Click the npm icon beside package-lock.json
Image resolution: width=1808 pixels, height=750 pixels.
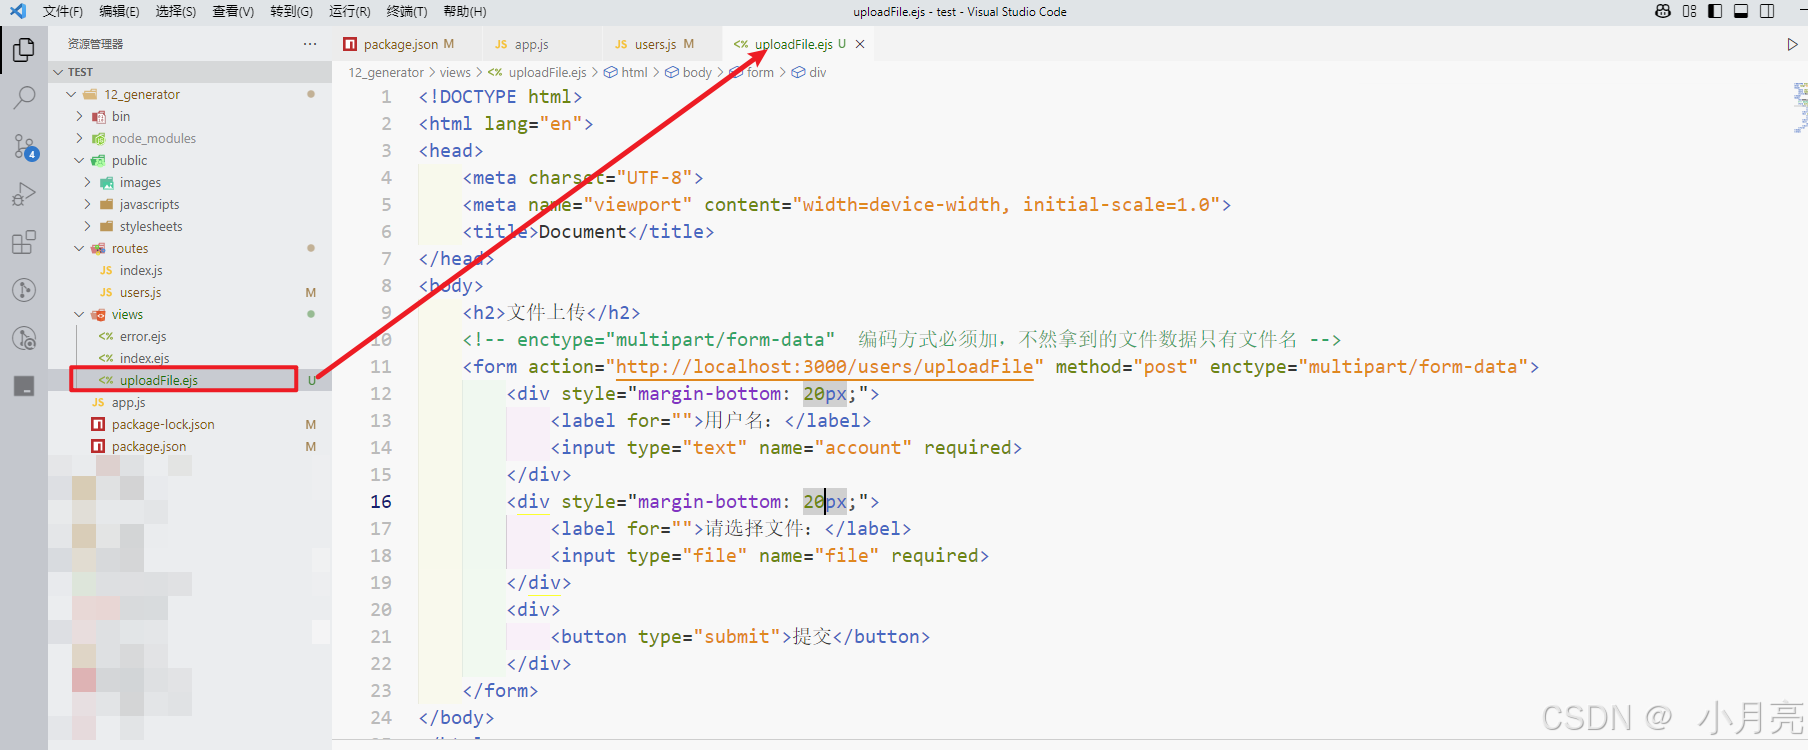click(98, 425)
